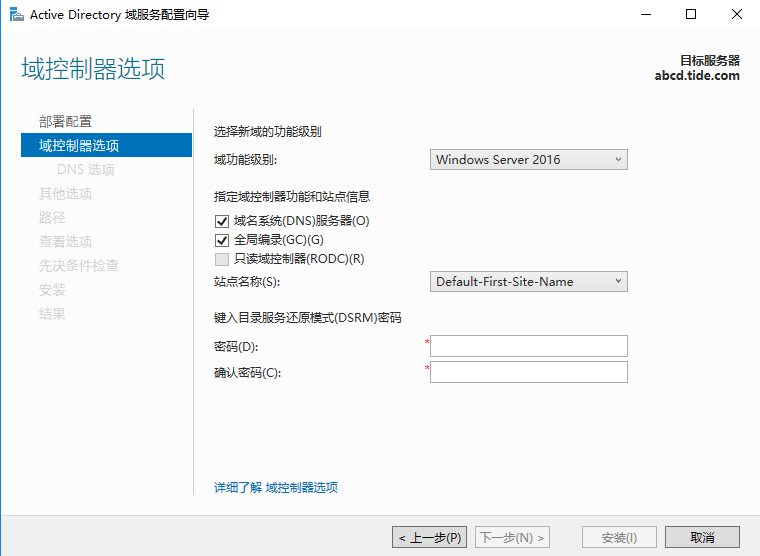
Task: Maximize the configuration wizard window
Action: tap(691, 15)
